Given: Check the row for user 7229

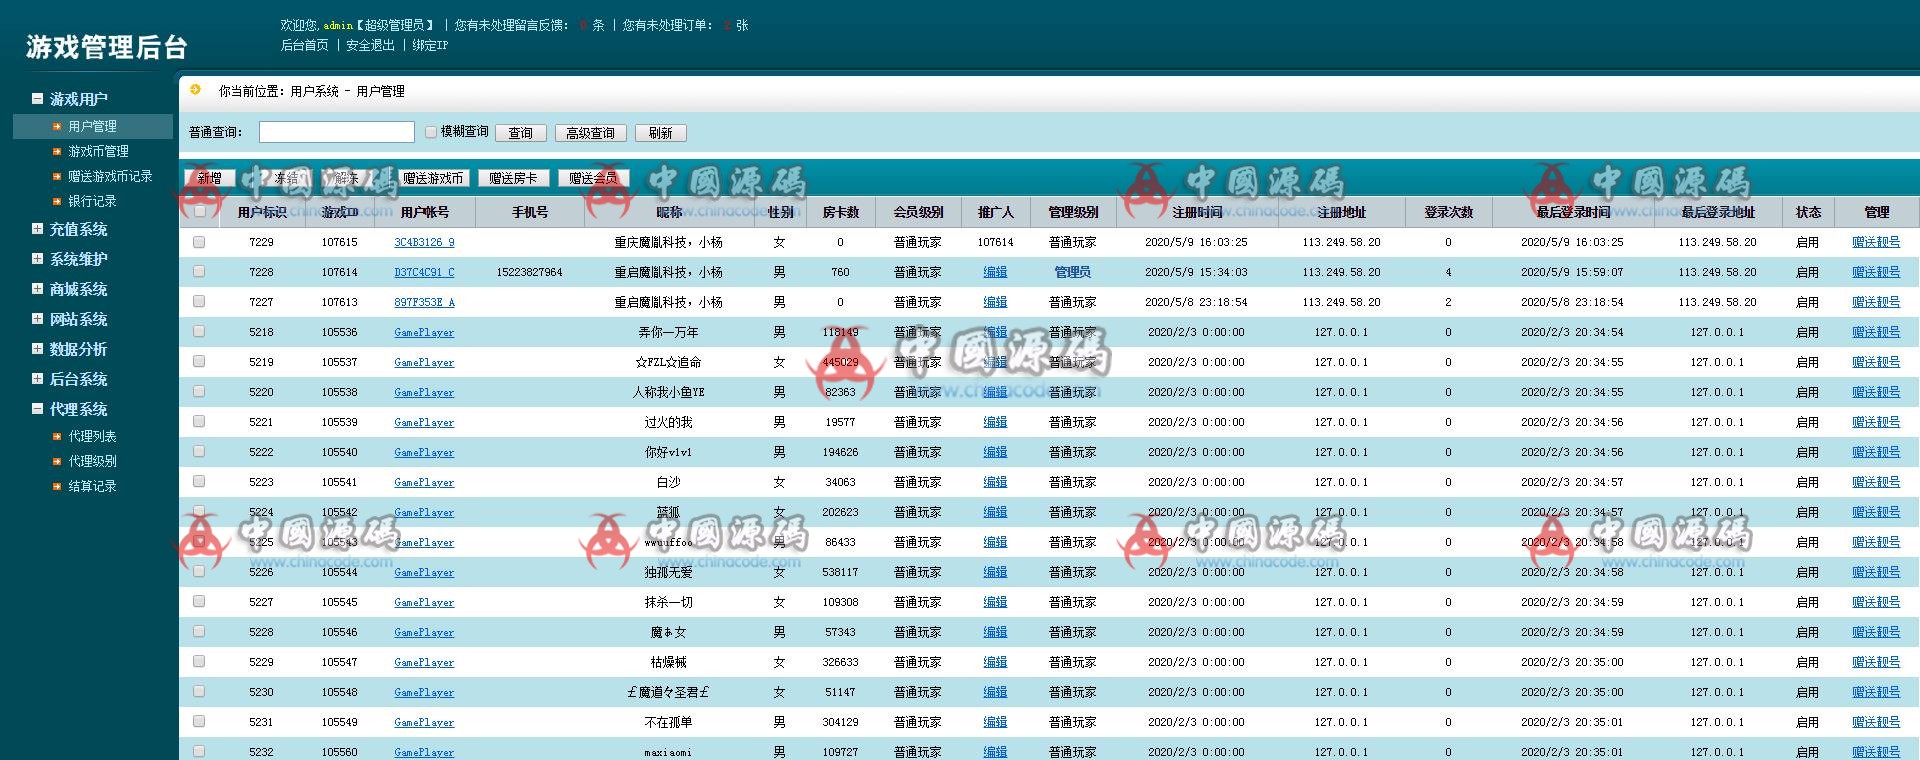Looking at the screenshot, I should [199, 242].
